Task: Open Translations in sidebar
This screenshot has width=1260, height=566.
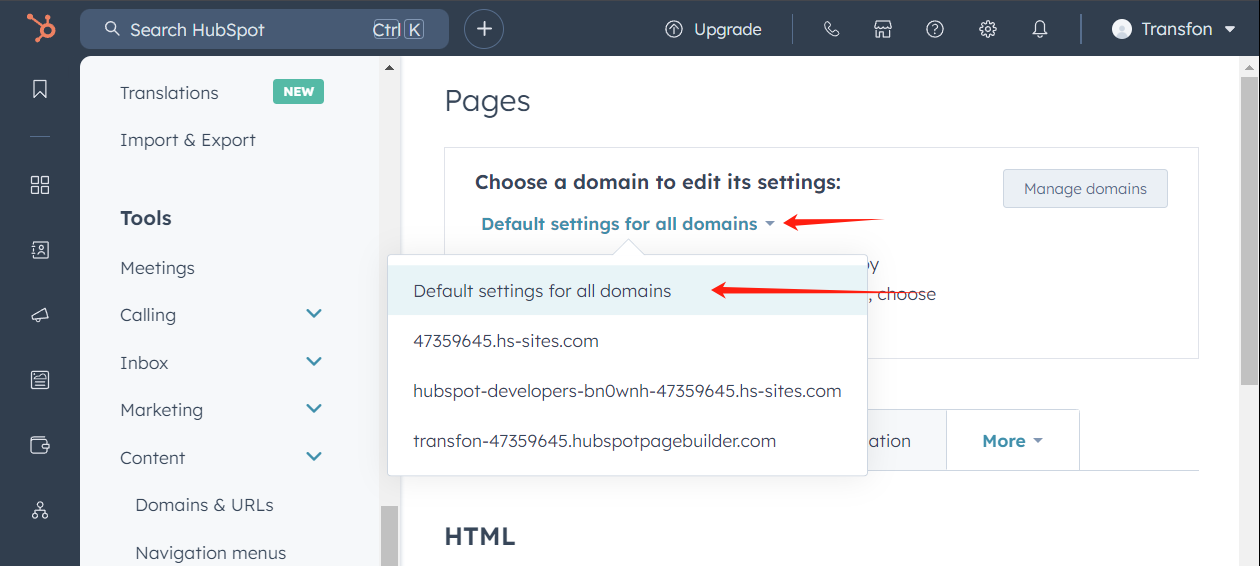Action: pyautogui.click(x=169, y=93)
